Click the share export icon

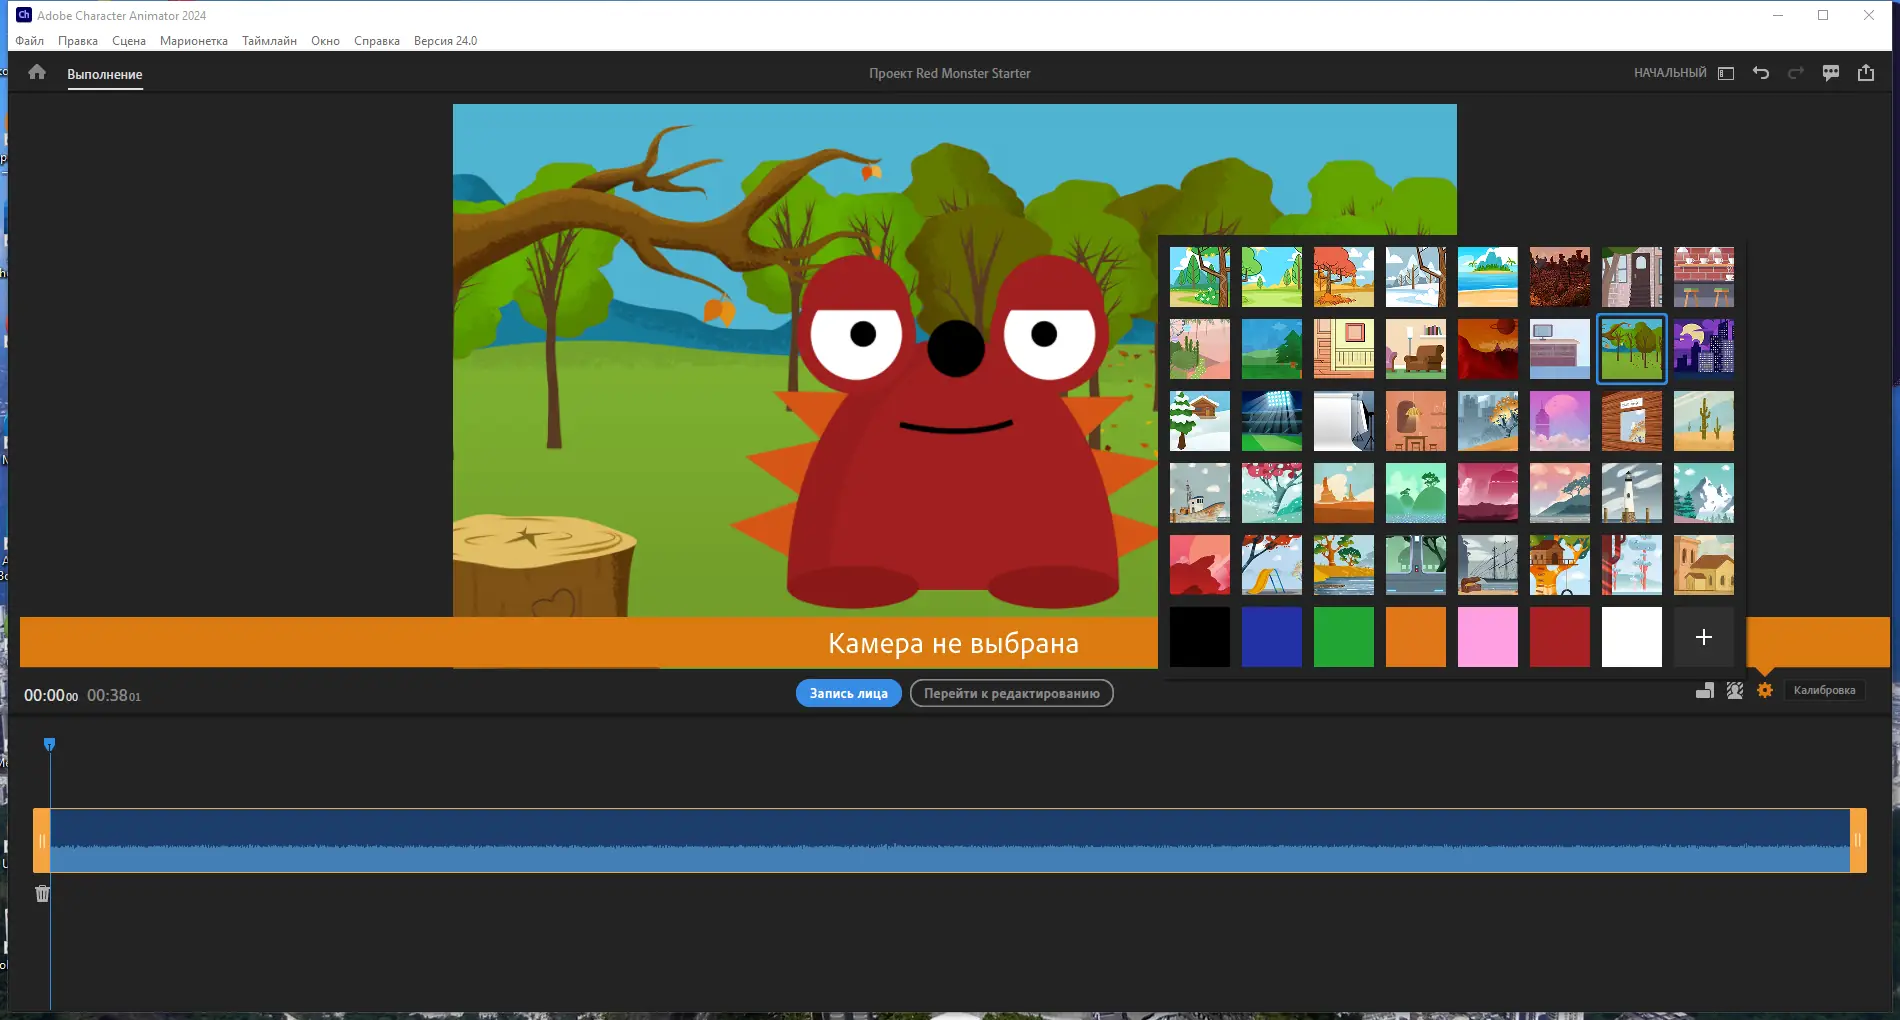tap(1866, 73)
